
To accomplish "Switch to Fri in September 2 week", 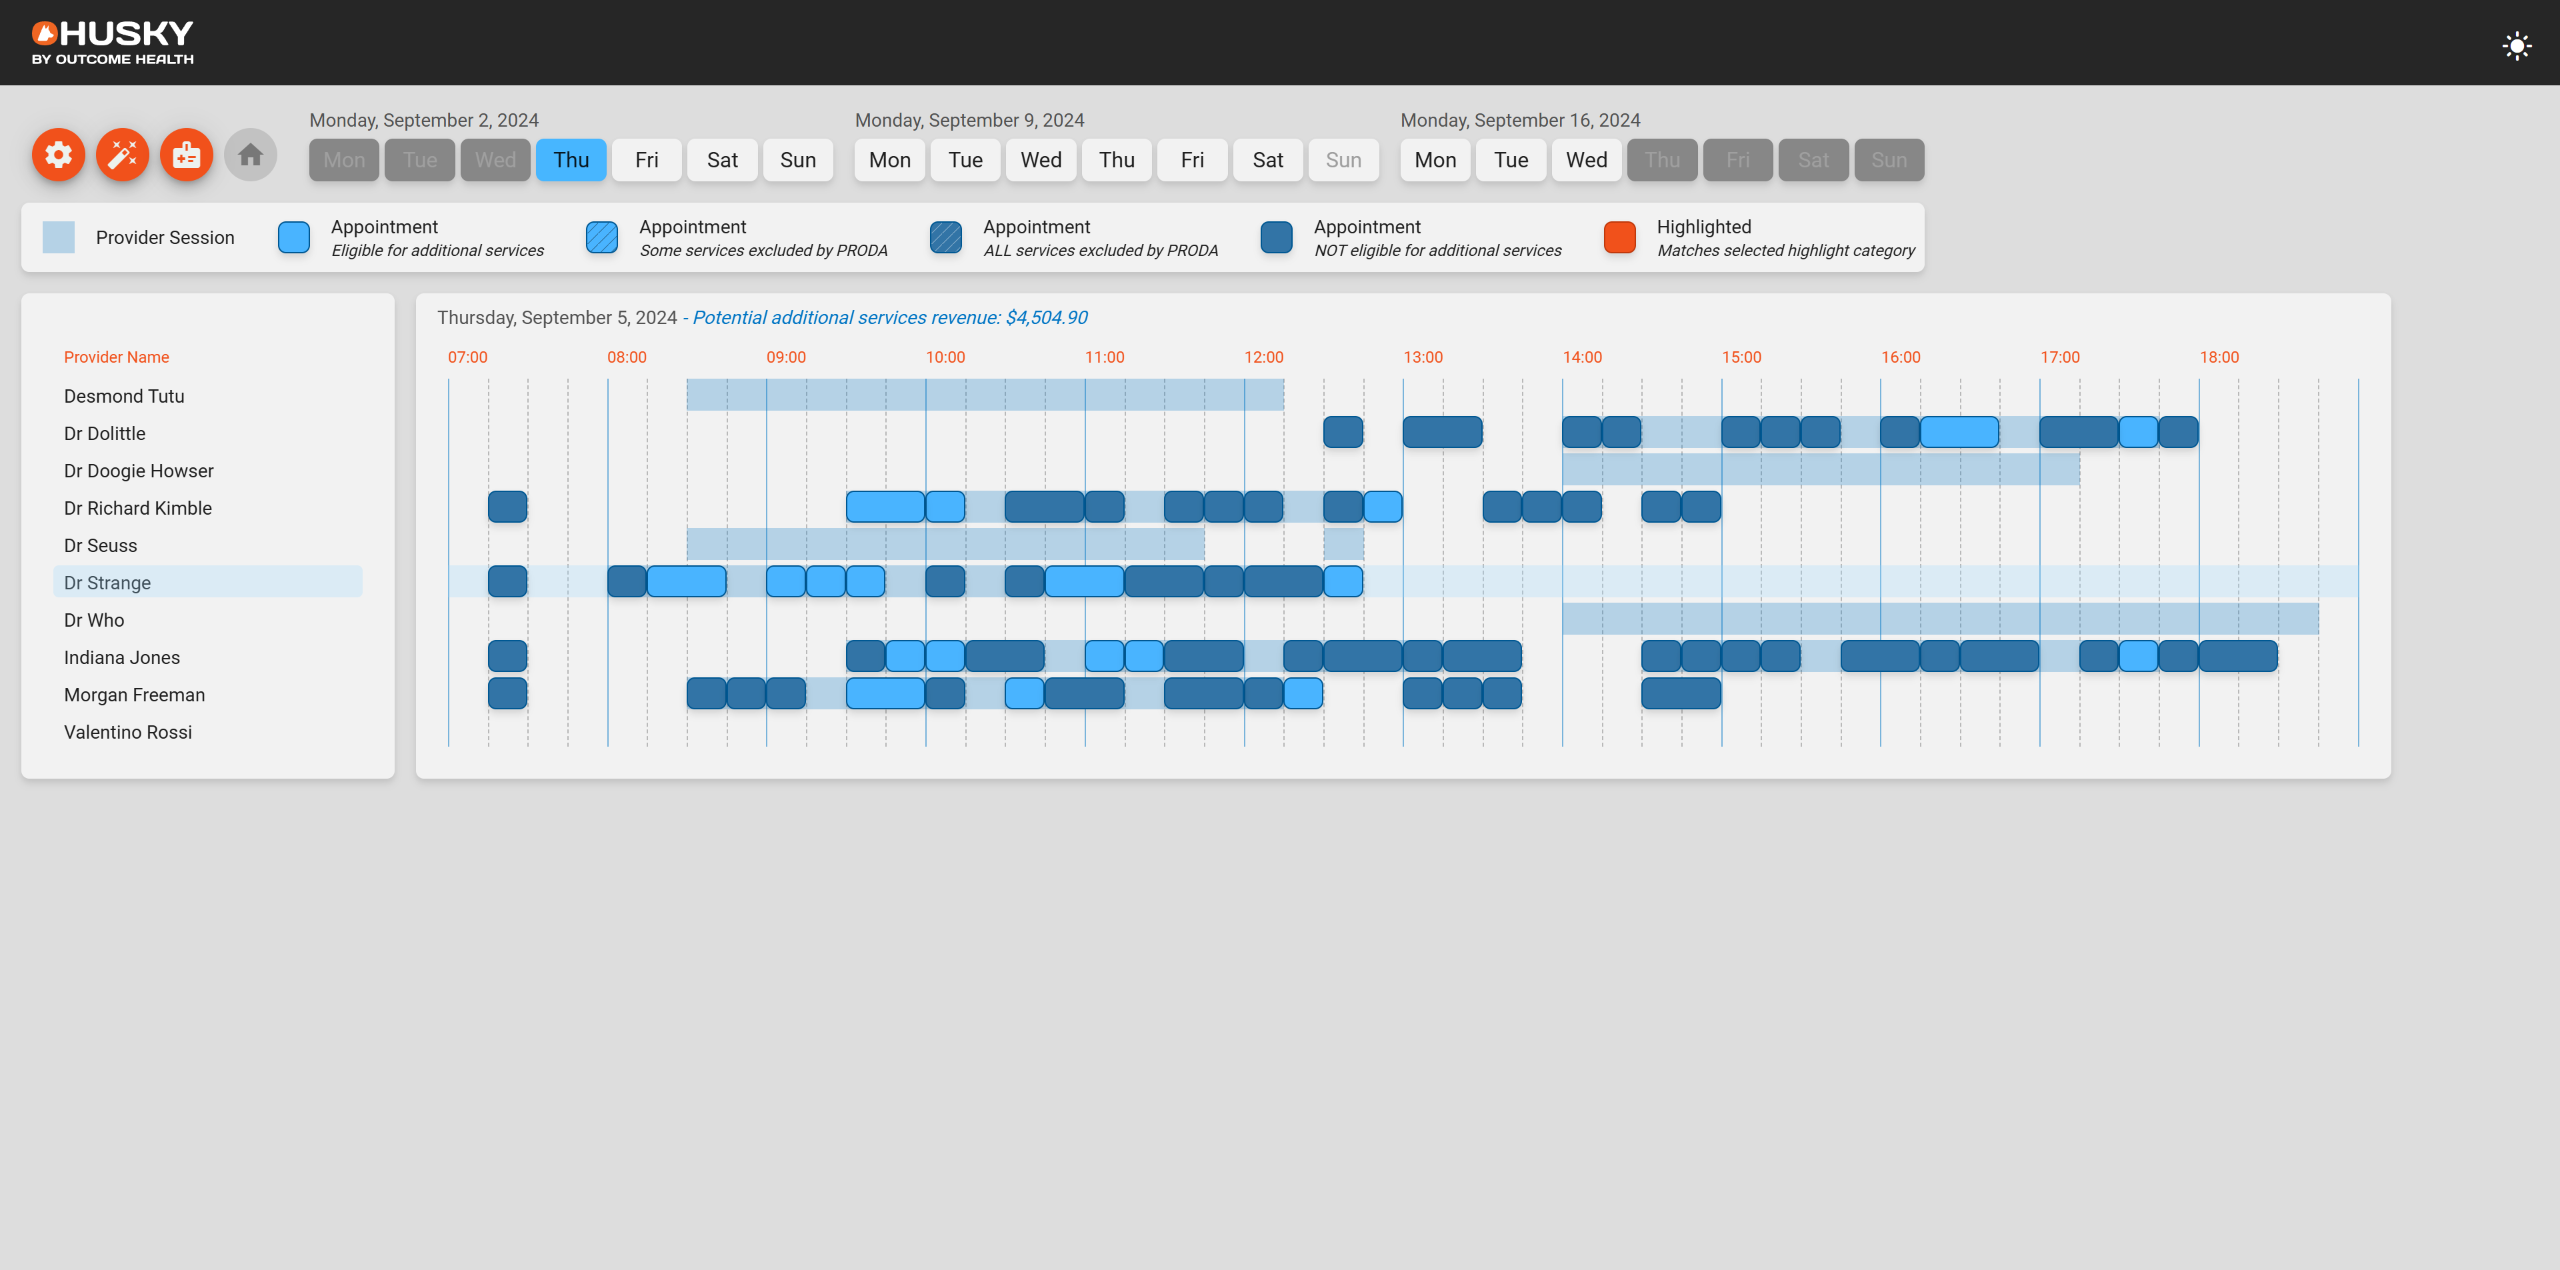I will point(647,160).
